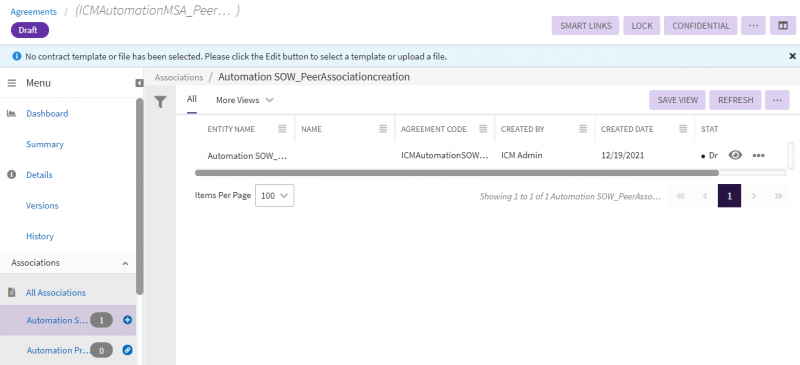The width and height of the screenshot is (800, 365).
Task: Go to last page arrow
Action: coord(778,196)
